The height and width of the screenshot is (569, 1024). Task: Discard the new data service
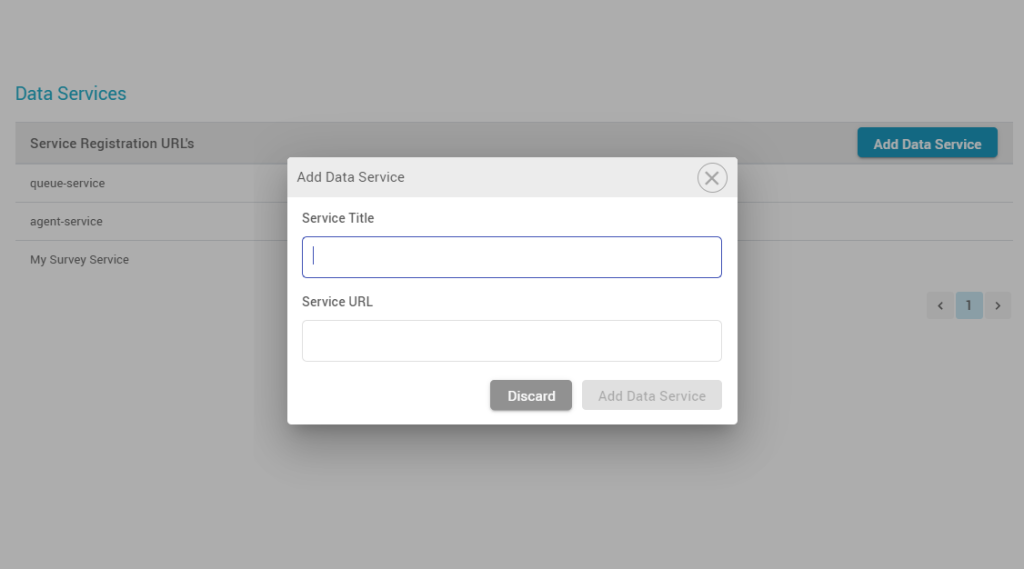point(531,395)
